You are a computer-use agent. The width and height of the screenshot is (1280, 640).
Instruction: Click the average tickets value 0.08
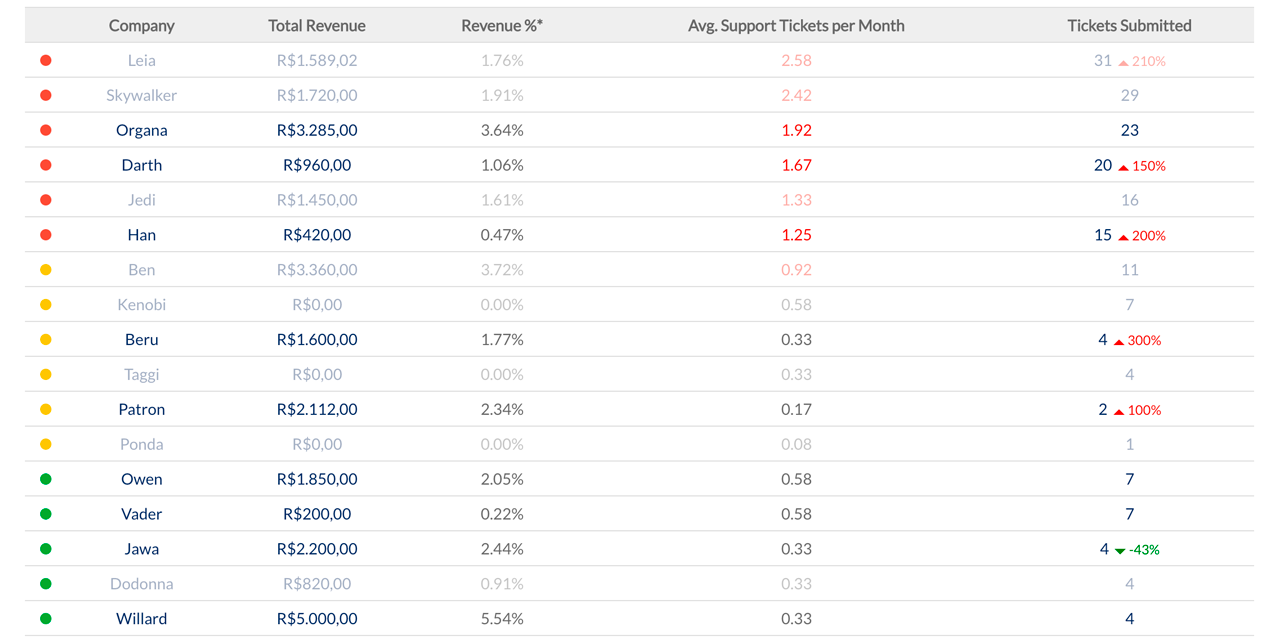pyautogui.click(x=796, y=444)
